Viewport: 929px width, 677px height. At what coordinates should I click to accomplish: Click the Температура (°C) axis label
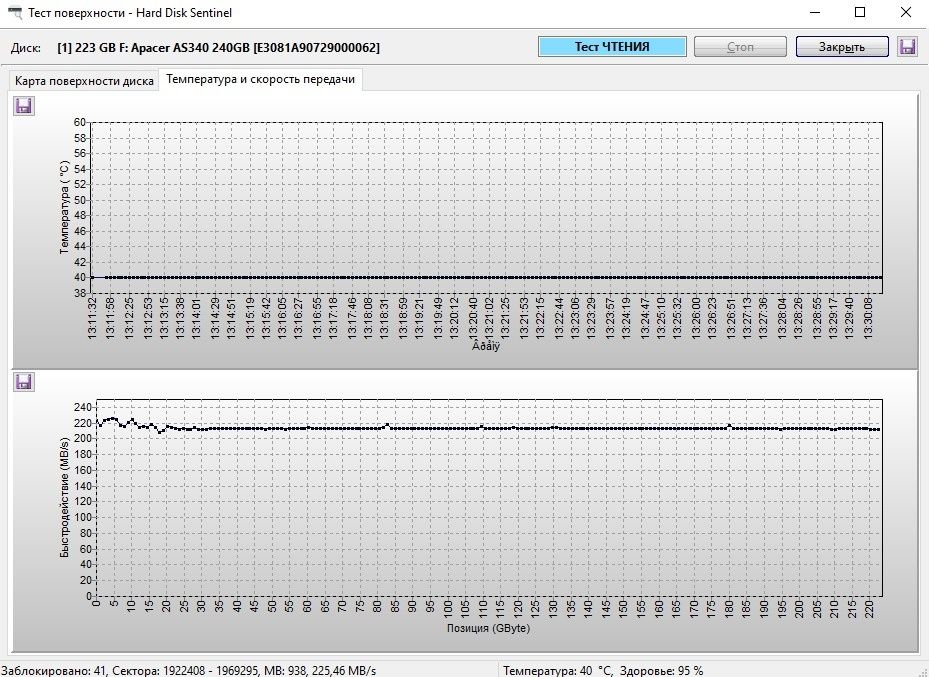65,207
